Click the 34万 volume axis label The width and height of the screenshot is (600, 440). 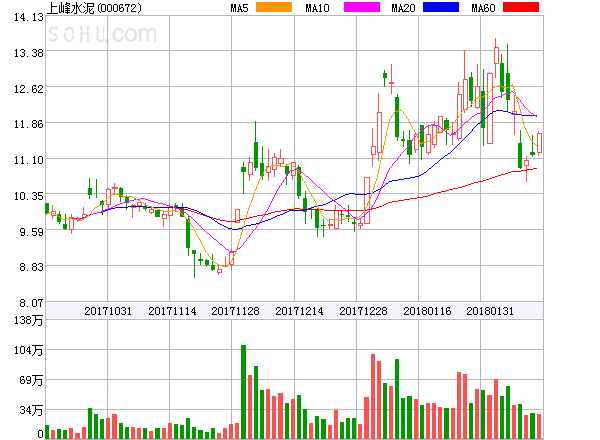tap(31, 411)
